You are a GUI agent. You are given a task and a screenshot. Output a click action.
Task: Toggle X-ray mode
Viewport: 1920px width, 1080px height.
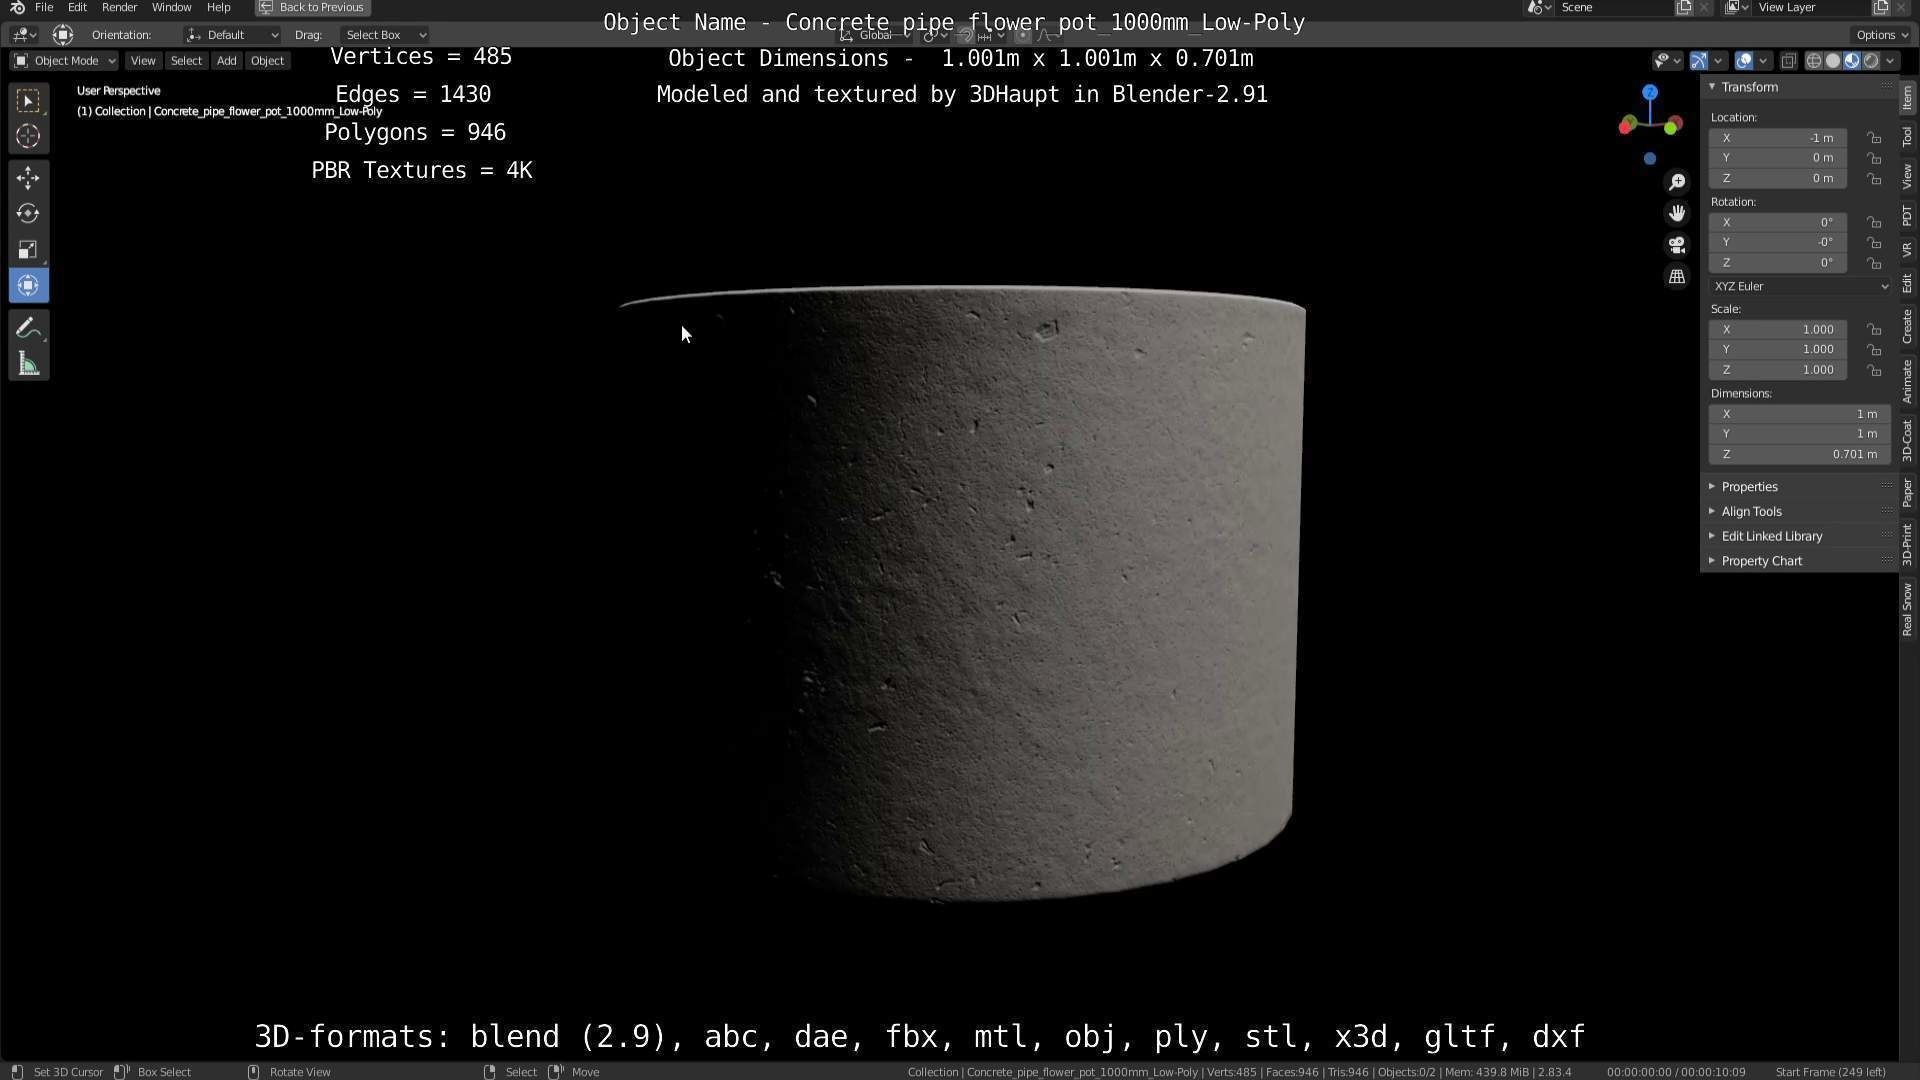1789,61
